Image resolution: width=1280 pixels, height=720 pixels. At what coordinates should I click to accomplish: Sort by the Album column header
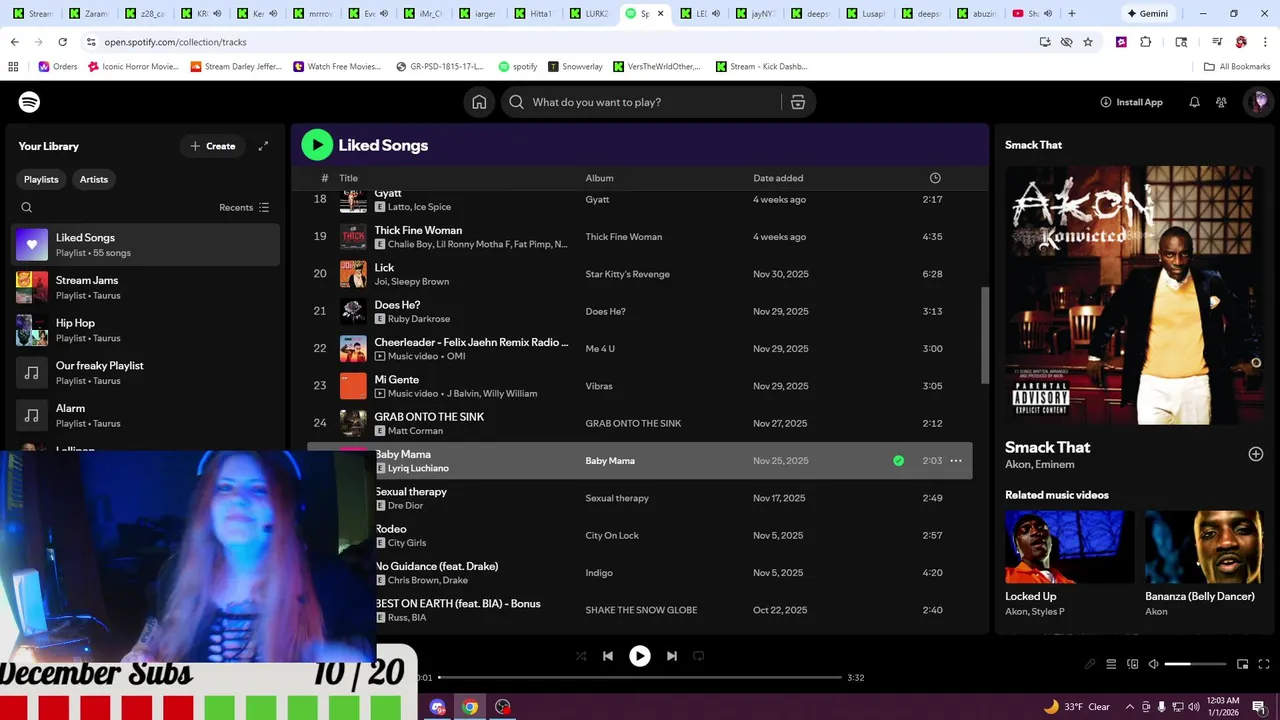point(599,178)
